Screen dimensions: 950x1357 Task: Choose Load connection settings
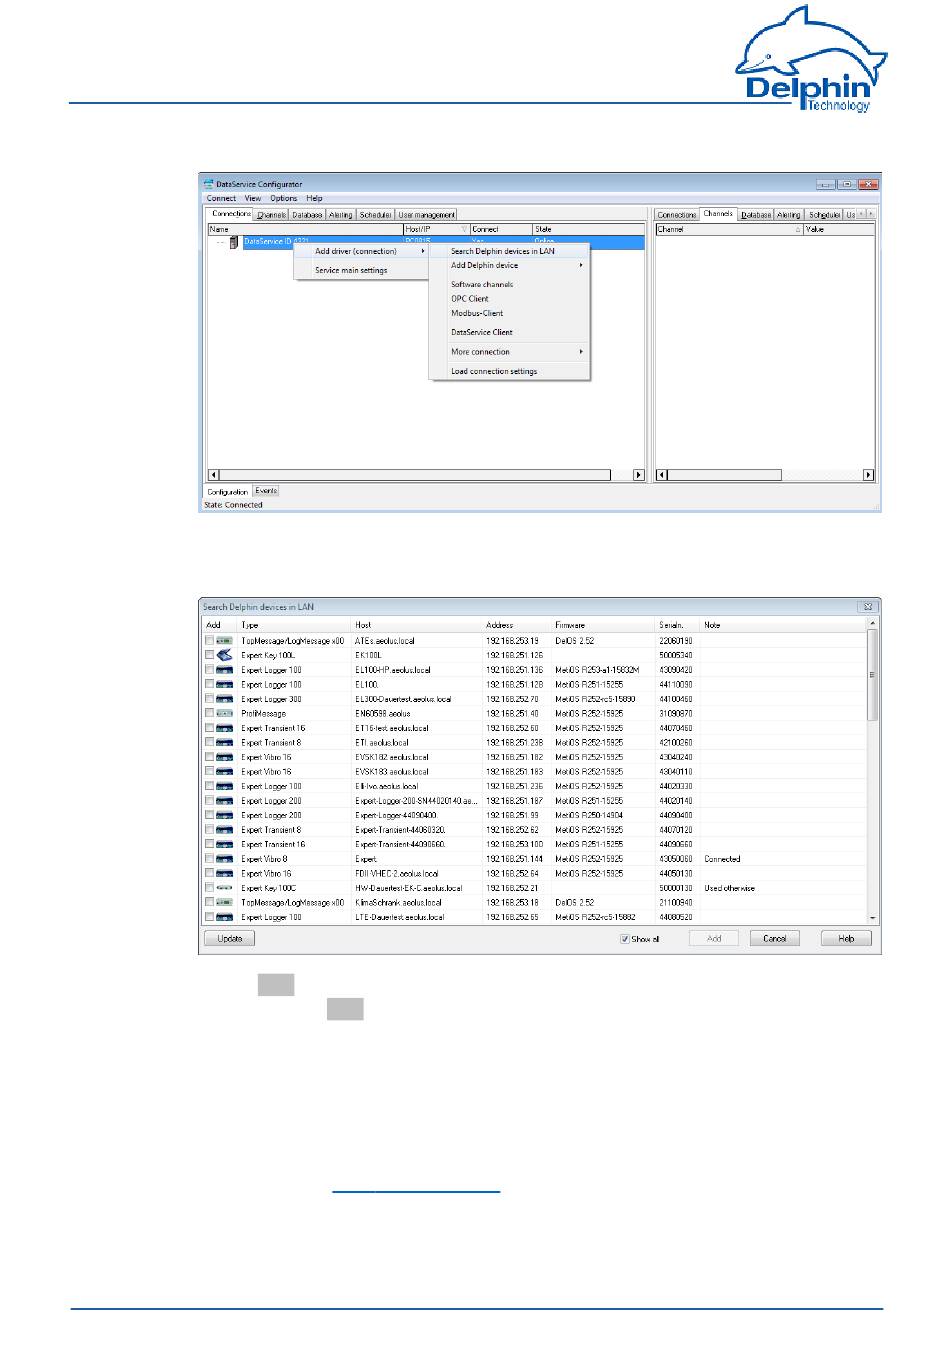point(509,371)
